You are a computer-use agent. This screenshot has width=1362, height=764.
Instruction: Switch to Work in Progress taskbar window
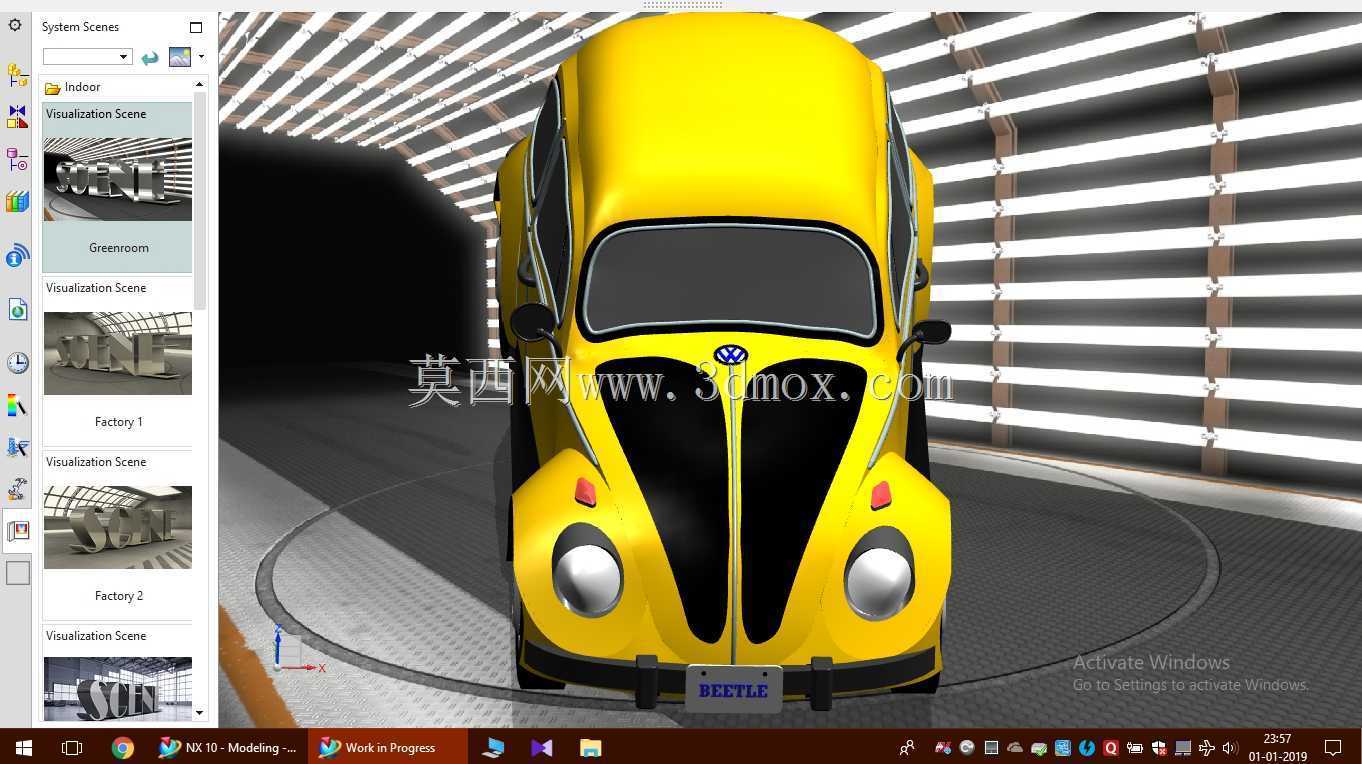point(388,747)
